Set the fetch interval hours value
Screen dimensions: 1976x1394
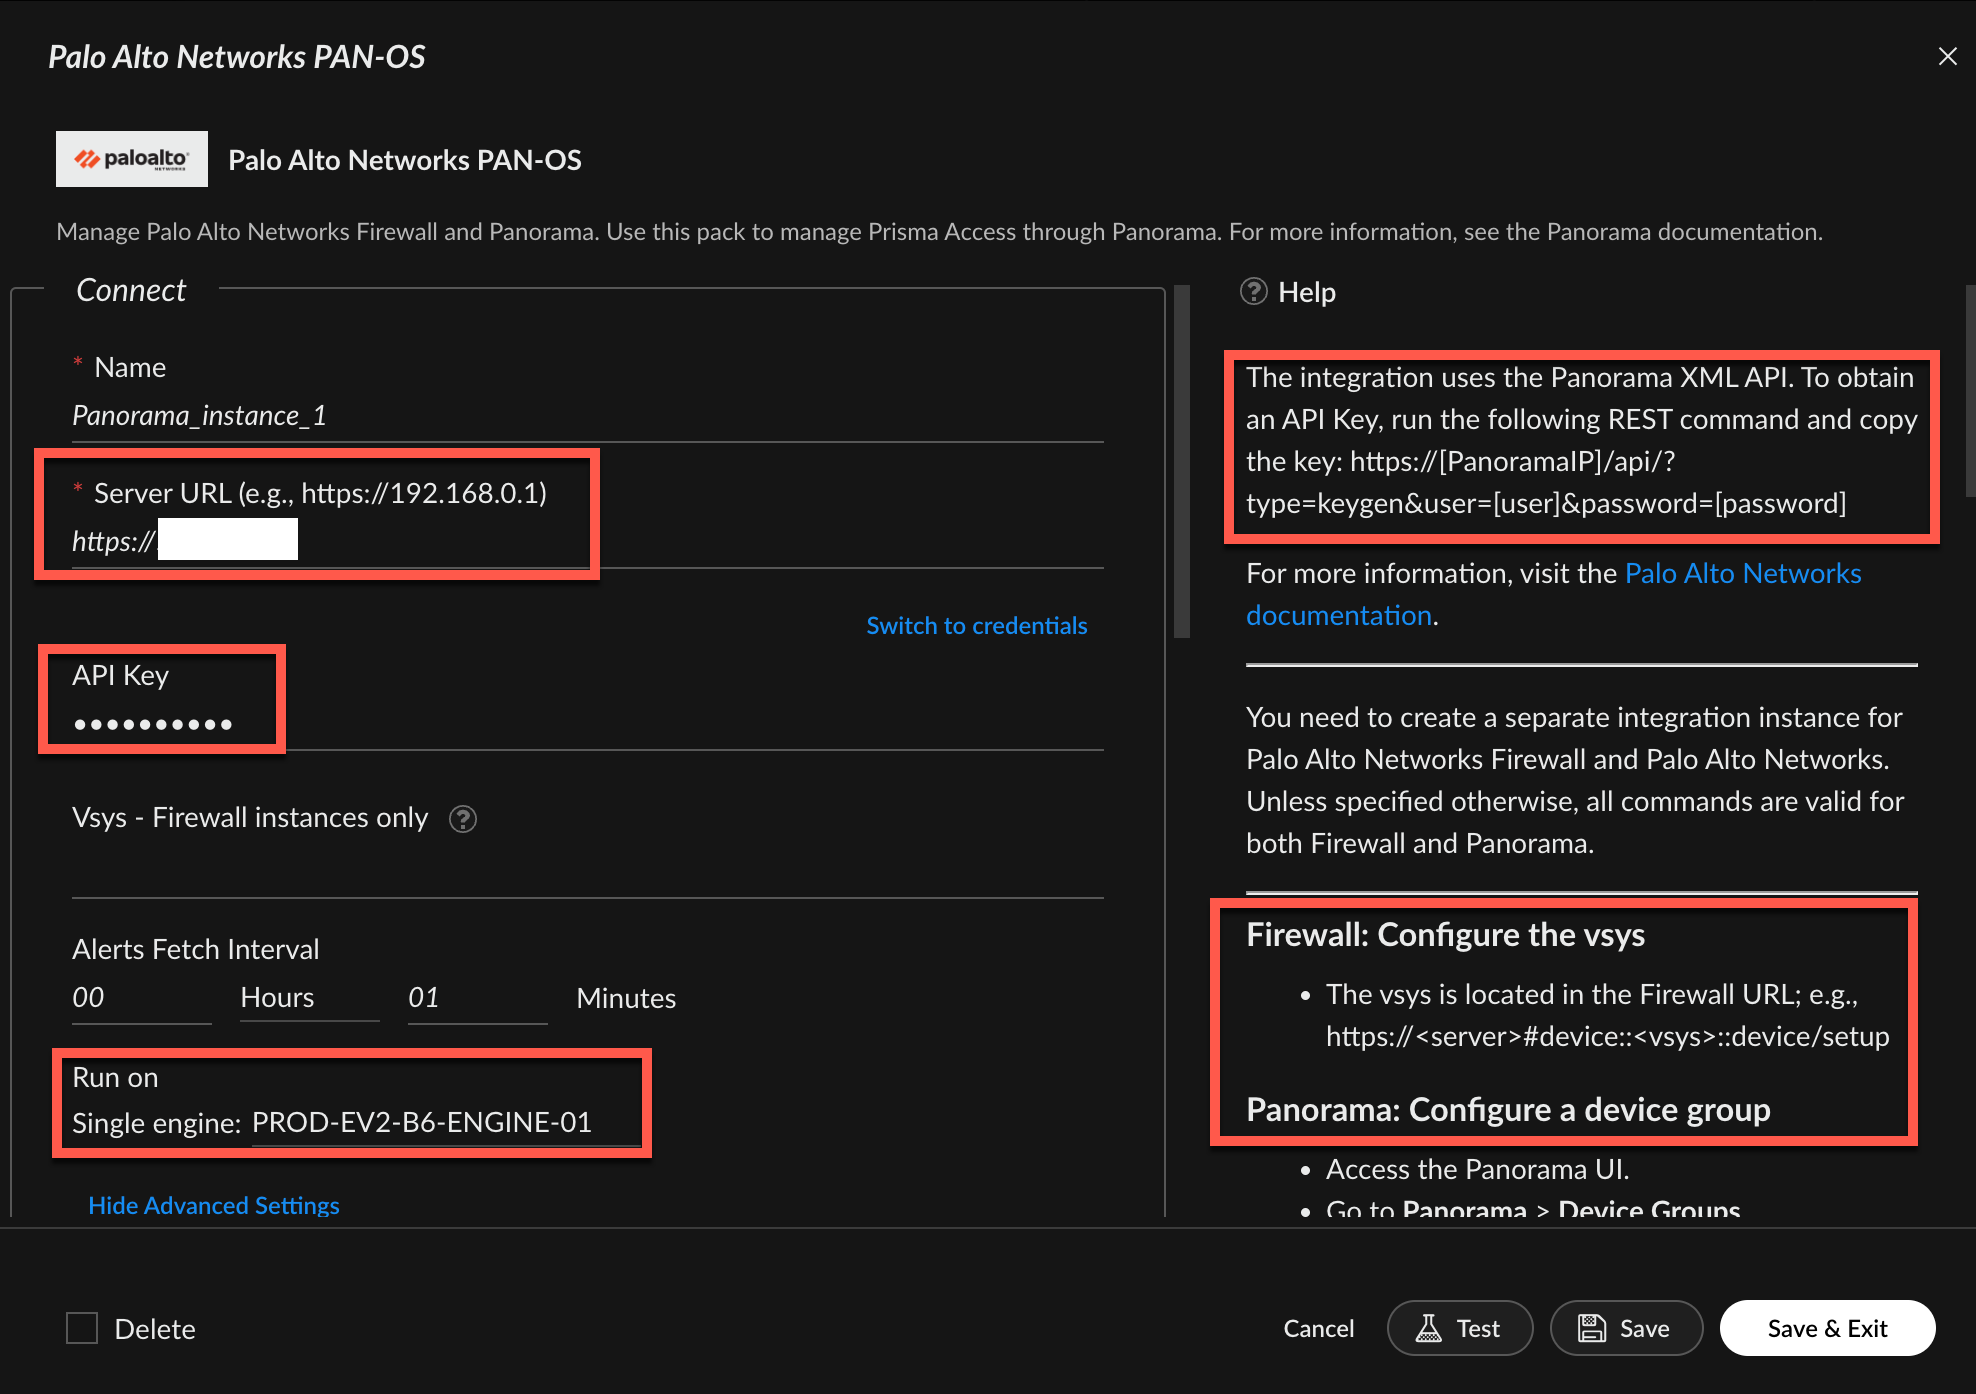coord(141,998)
